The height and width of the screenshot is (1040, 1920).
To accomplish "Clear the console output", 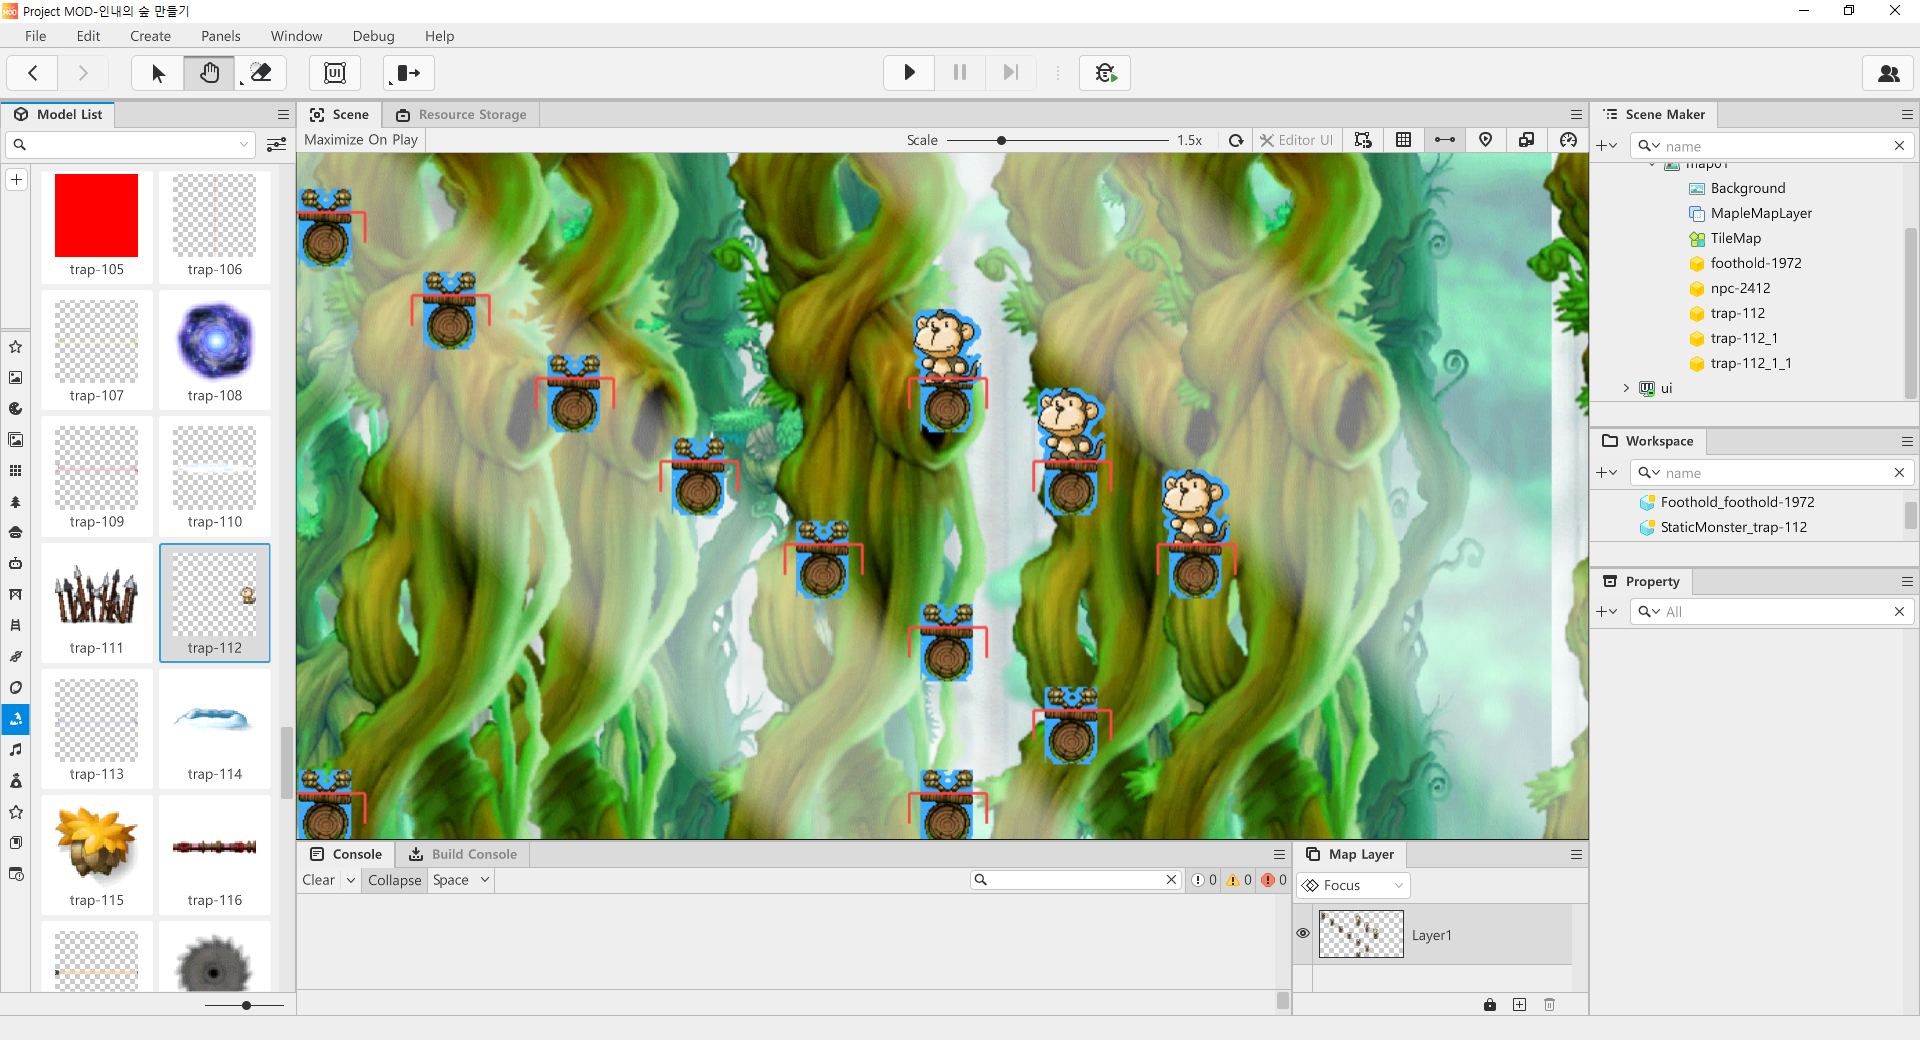I will [x=319, y=880].
